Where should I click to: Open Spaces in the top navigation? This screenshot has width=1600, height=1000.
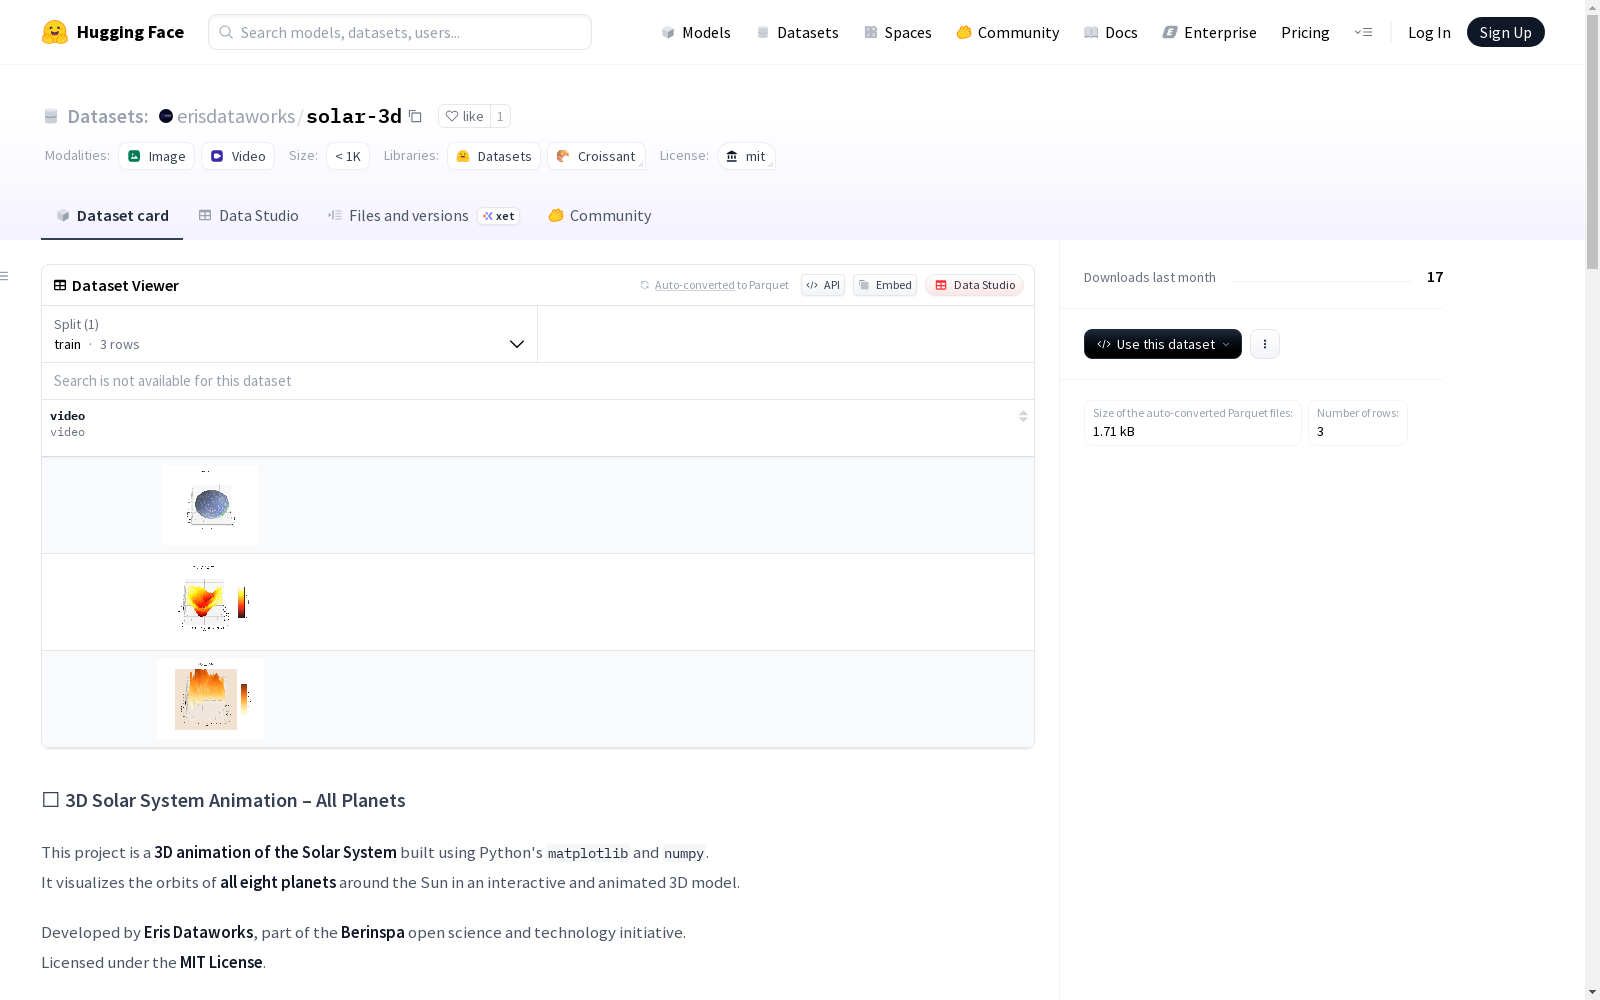[x=898, y=32]
